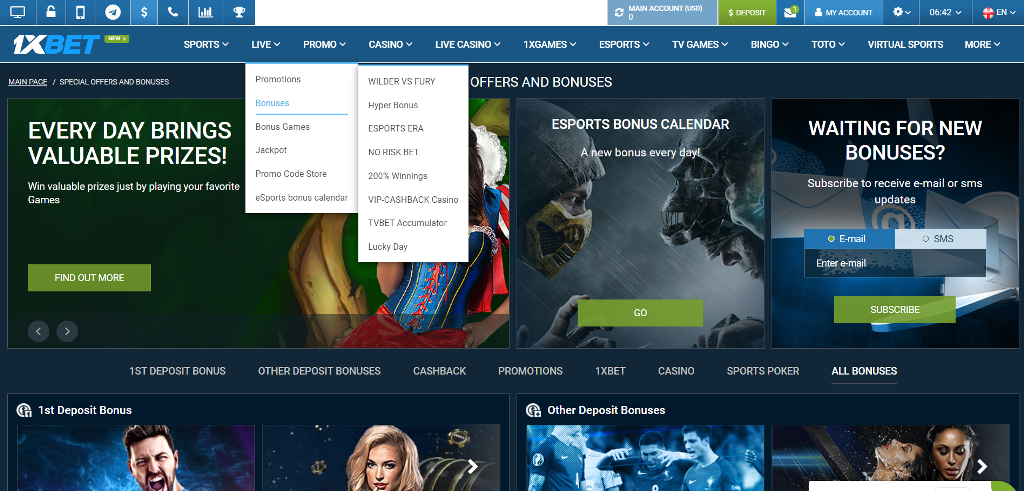The width and height of the screenshot is (1024, 491).
Task: Expand the BINGO menu
Action: pos(770,44)
